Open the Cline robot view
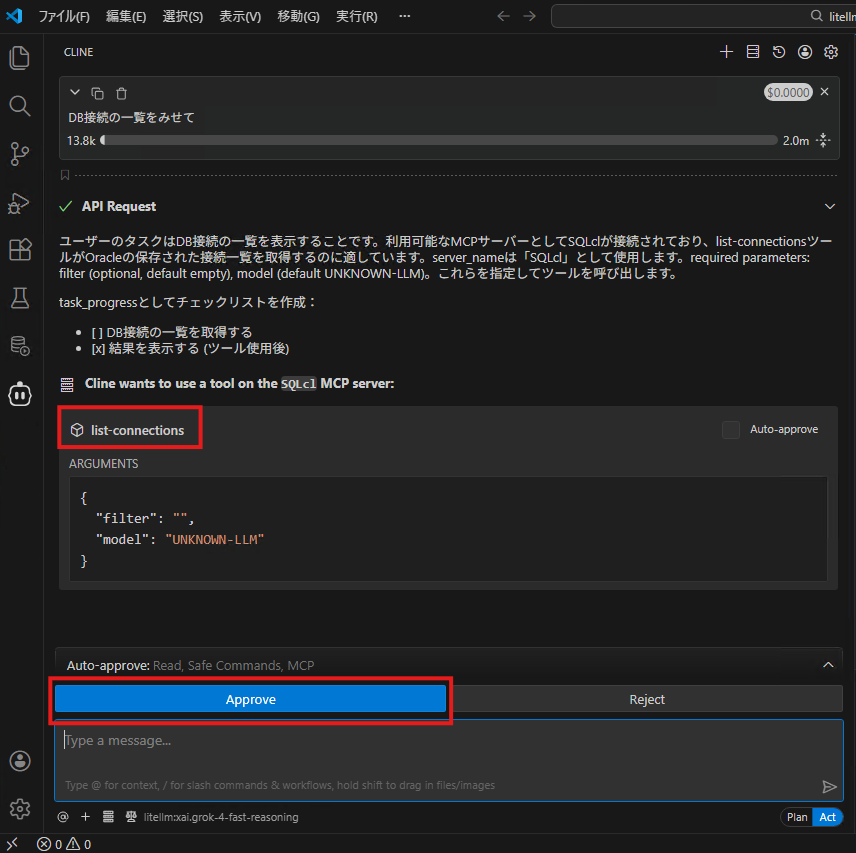Image resolution: width=856 pixels, height=853 pixels. click(x=20, y=394)
